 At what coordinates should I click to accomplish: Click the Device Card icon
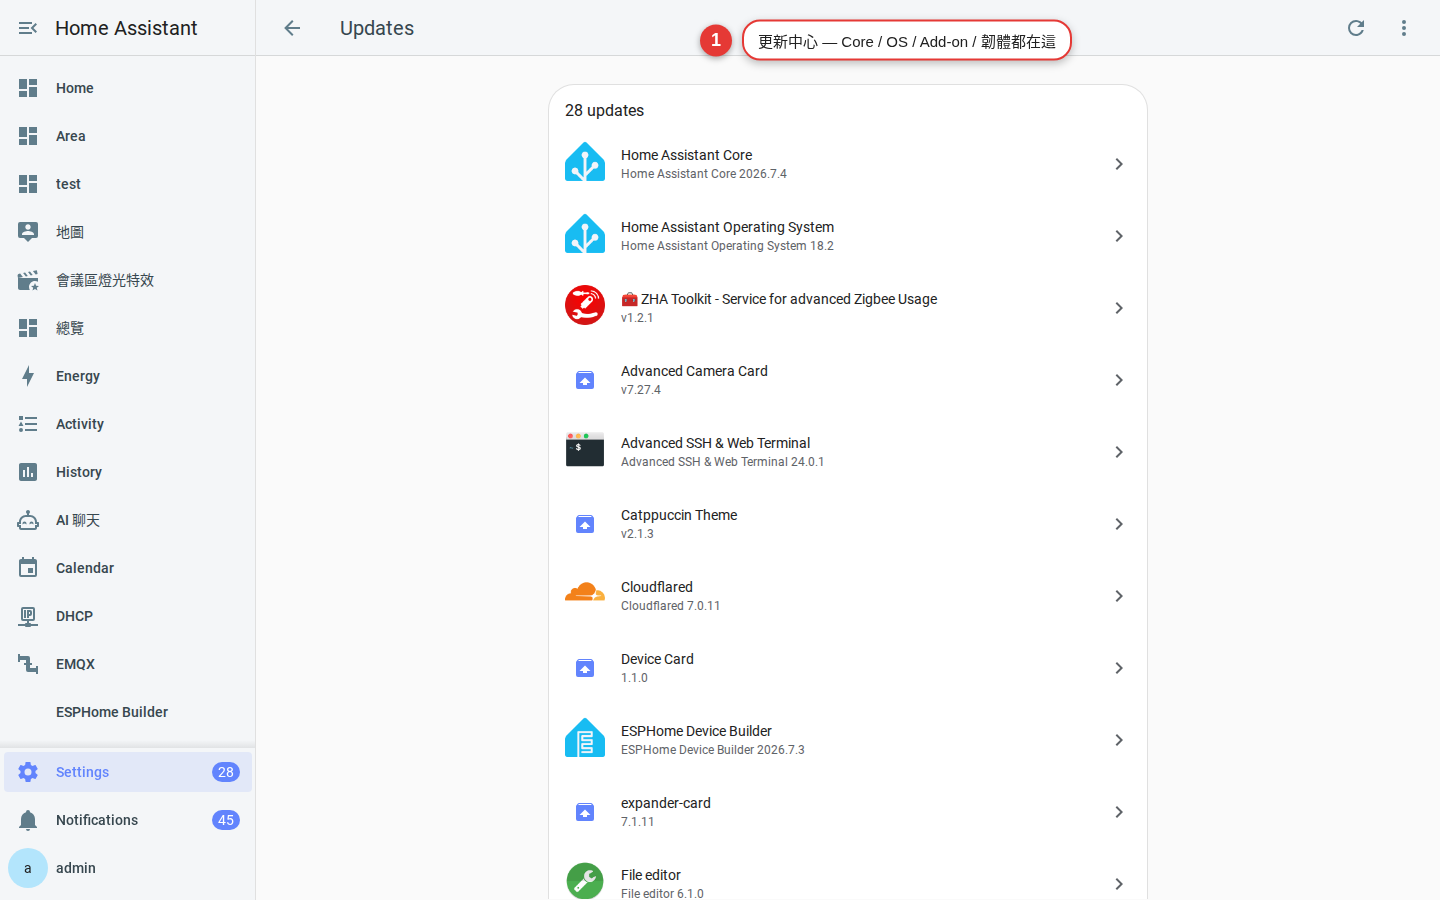[585, 668]
